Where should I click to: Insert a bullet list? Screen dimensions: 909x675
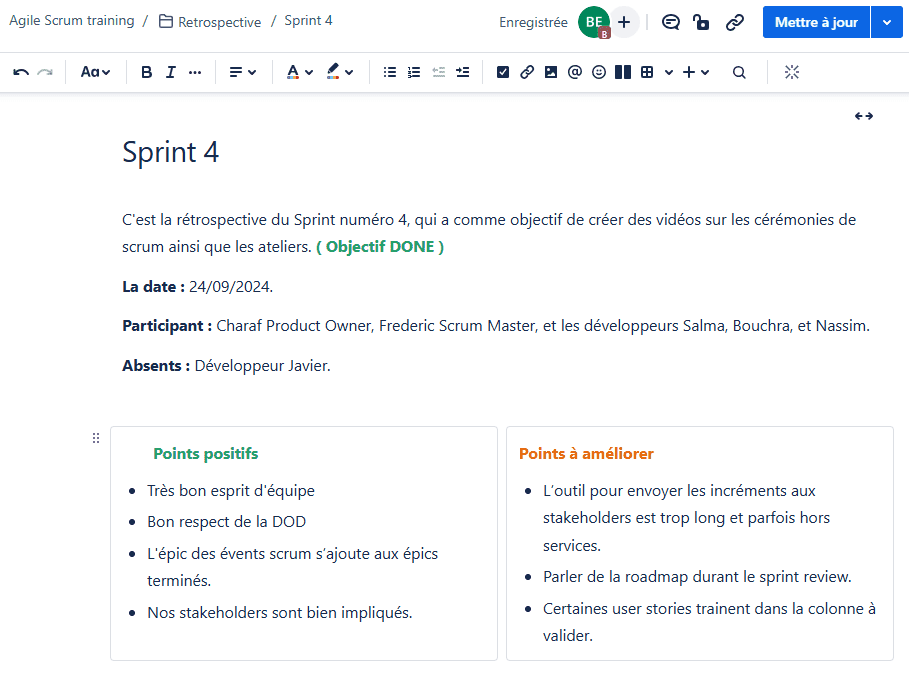tap(390, 72)
